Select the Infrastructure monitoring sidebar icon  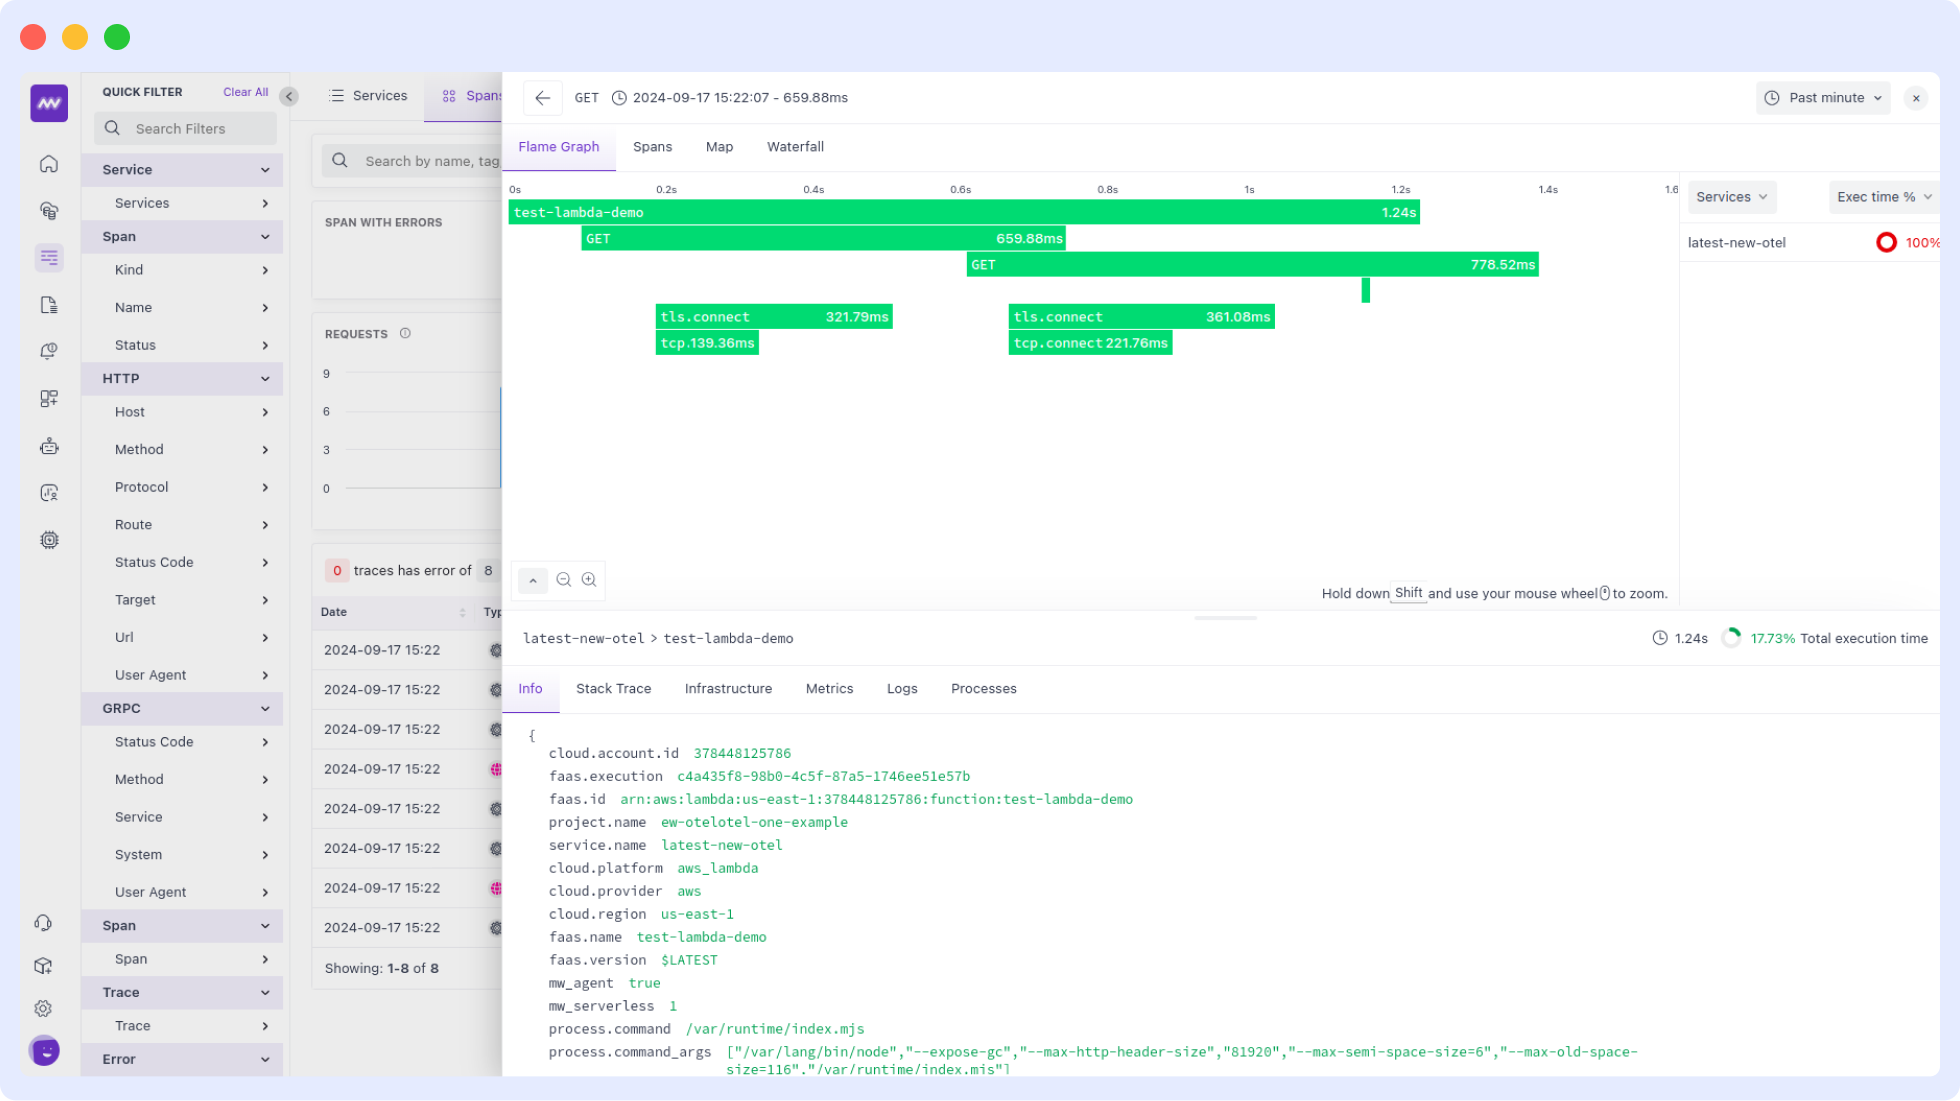pos(48,211)
